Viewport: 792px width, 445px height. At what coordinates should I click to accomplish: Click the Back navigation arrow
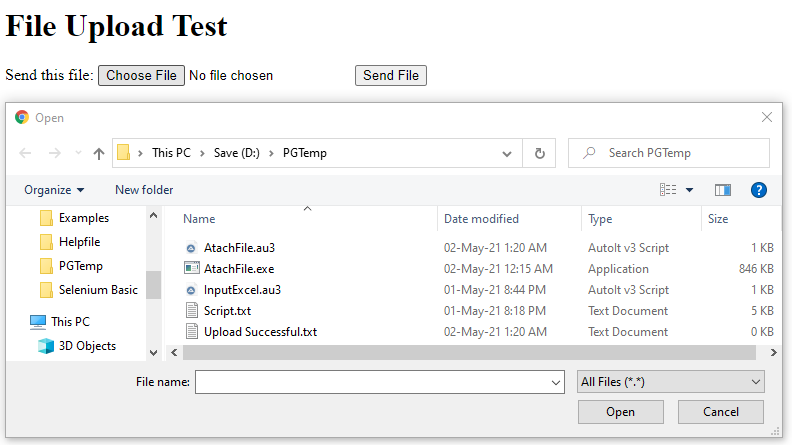(x=25, y=153)
